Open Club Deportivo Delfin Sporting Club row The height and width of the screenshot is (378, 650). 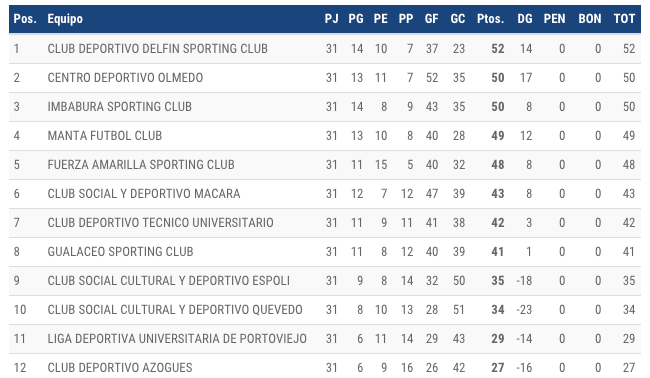(x=325, y=49)
